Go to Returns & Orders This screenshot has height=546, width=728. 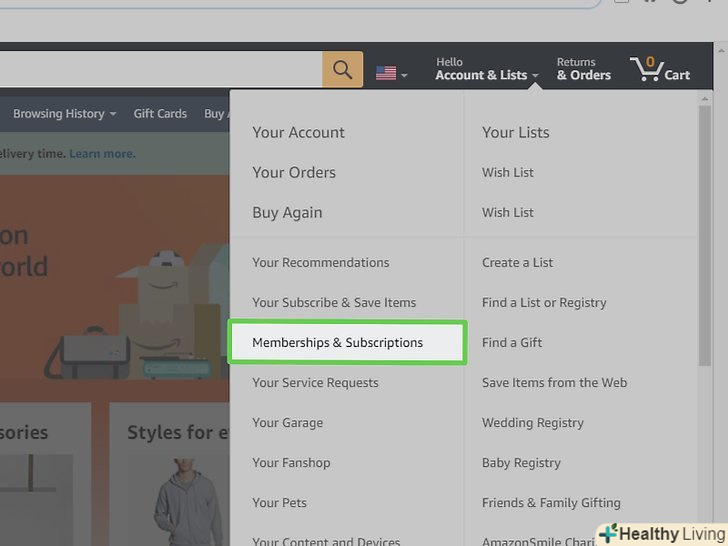584,69
